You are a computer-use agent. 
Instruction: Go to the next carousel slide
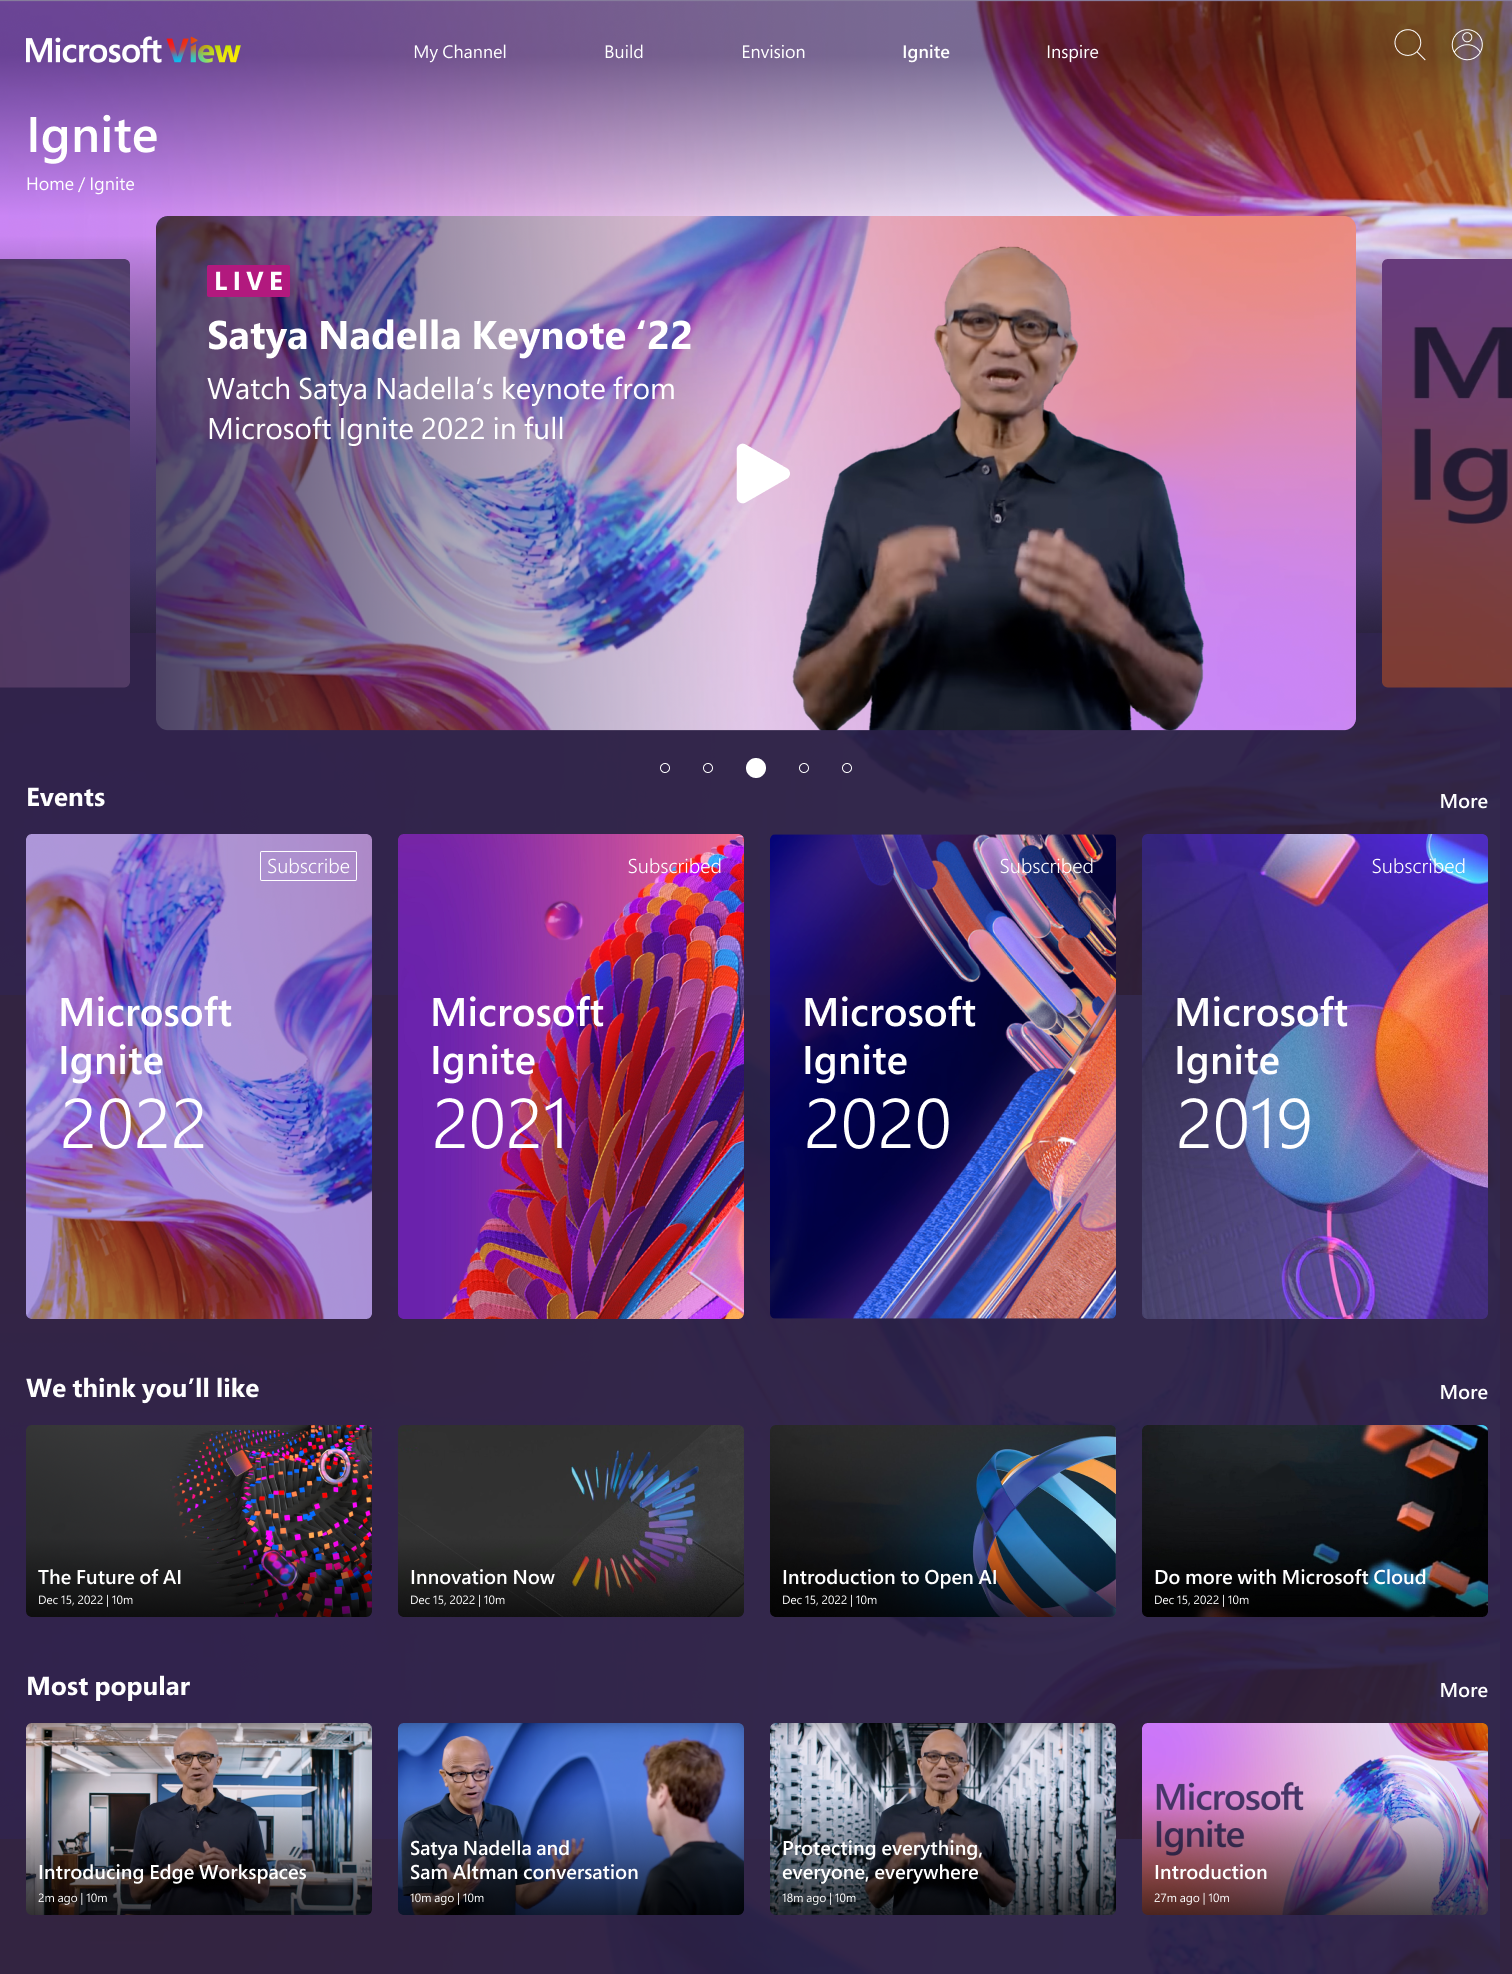(x=1447, y=473)
